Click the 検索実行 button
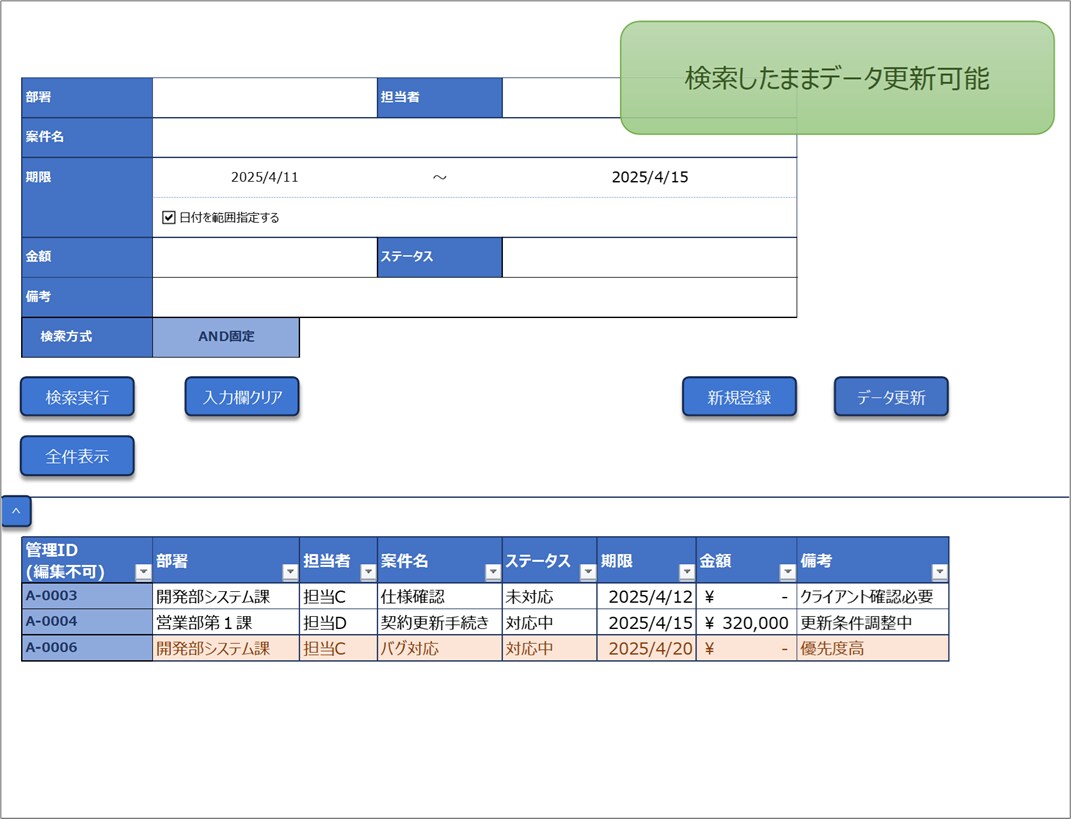 (77, 397)
